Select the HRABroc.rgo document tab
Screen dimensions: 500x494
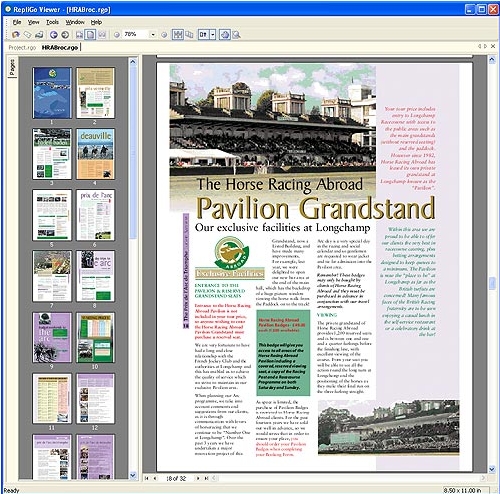coord(60,47)
